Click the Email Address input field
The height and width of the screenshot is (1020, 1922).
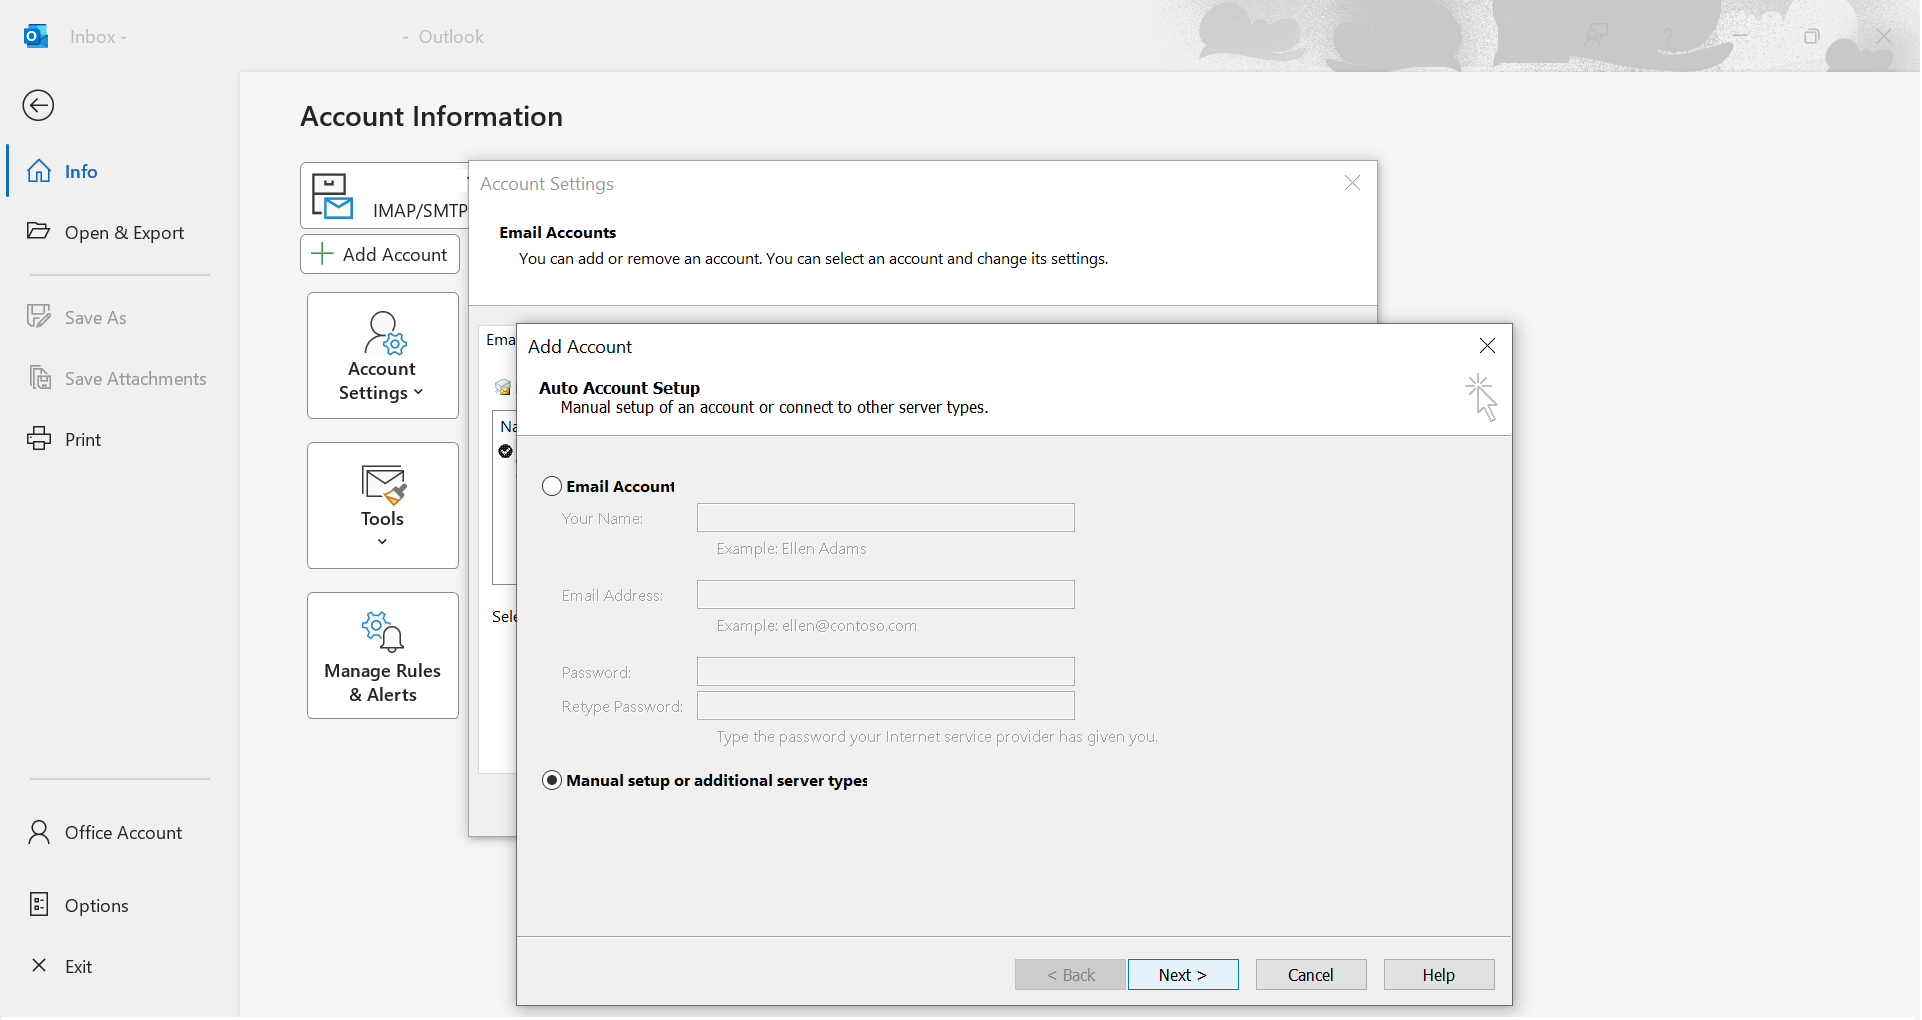tap(886, 595)
